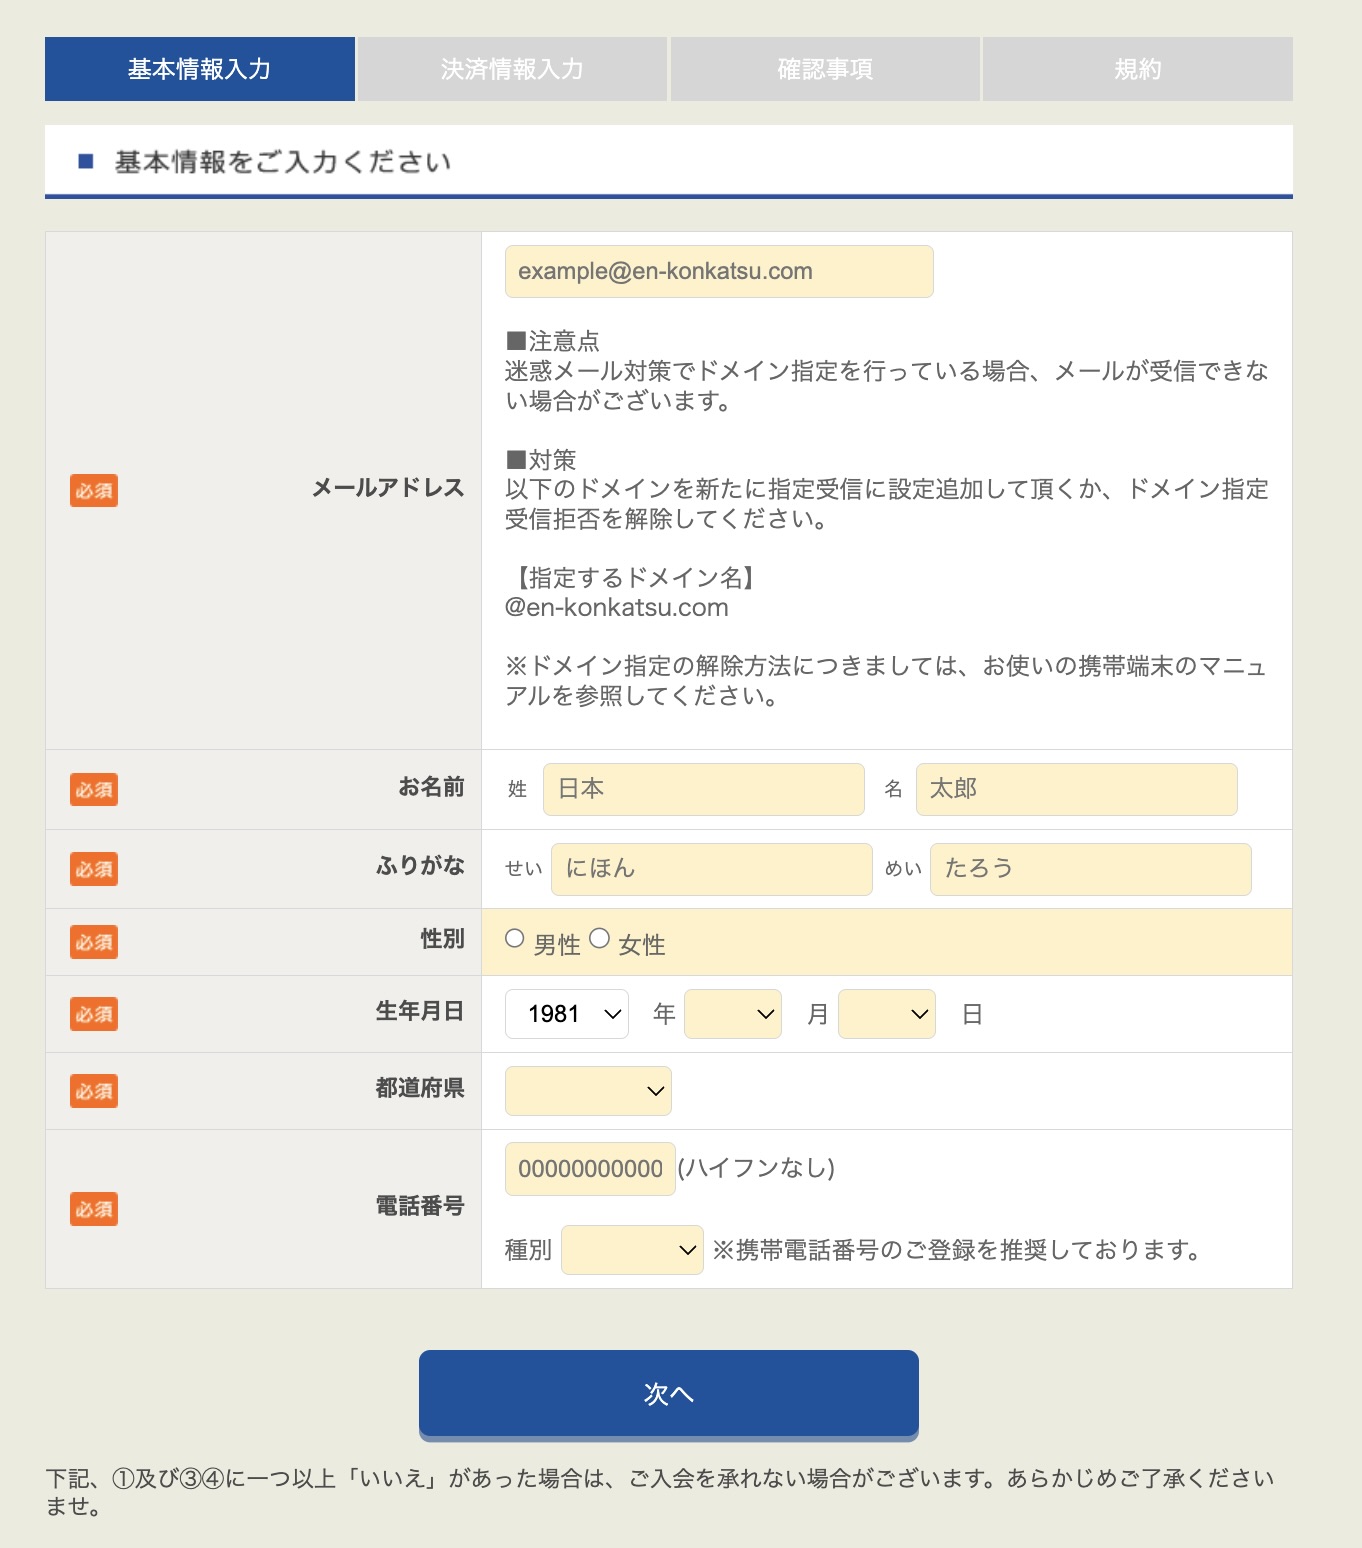Click the 必須 badge beside 電話番号

click(x=94, y=1209)
